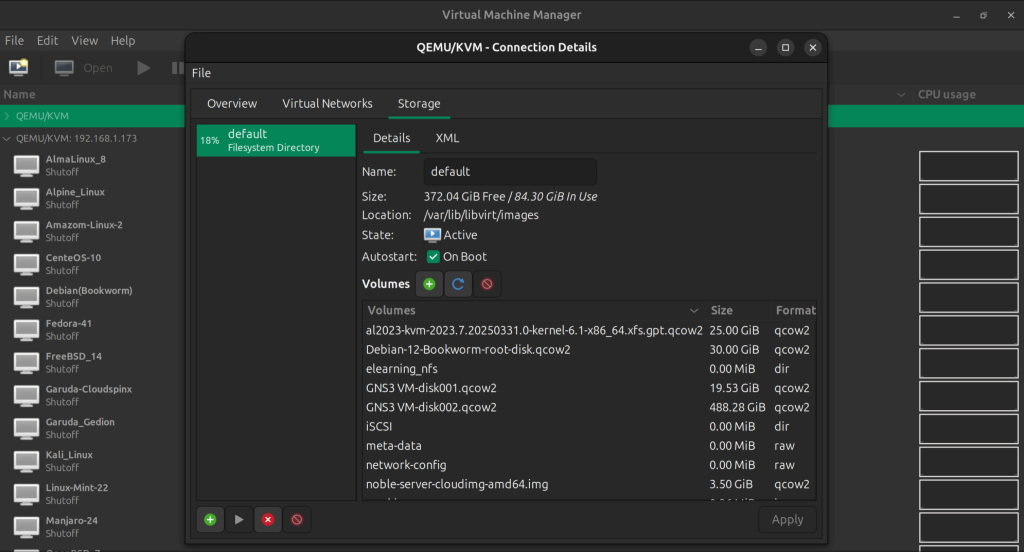Select the Storage tab
1024x552 pixels.
(419, 104)
